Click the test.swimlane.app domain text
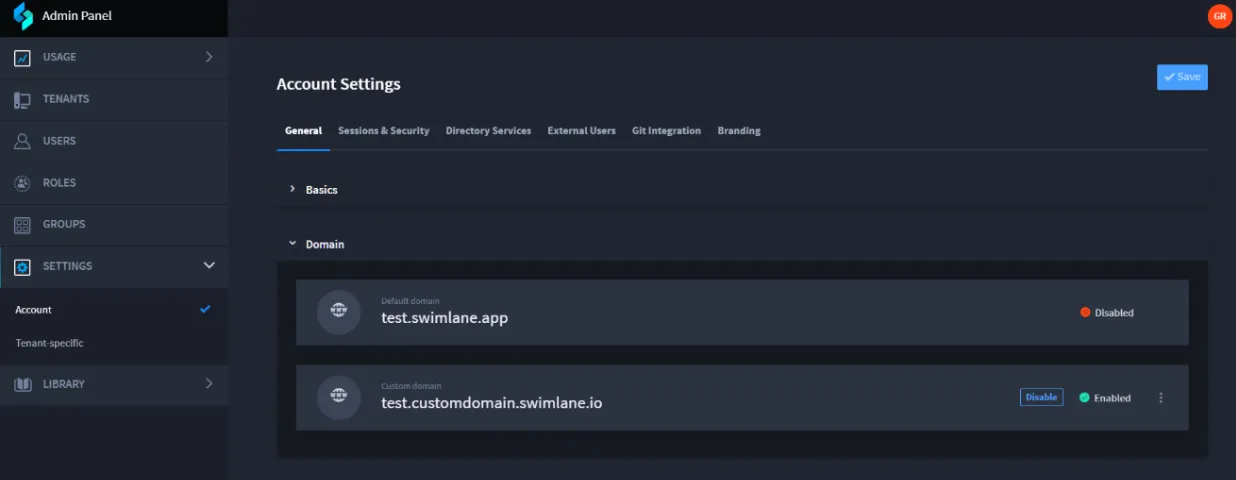 coord(445,318)
